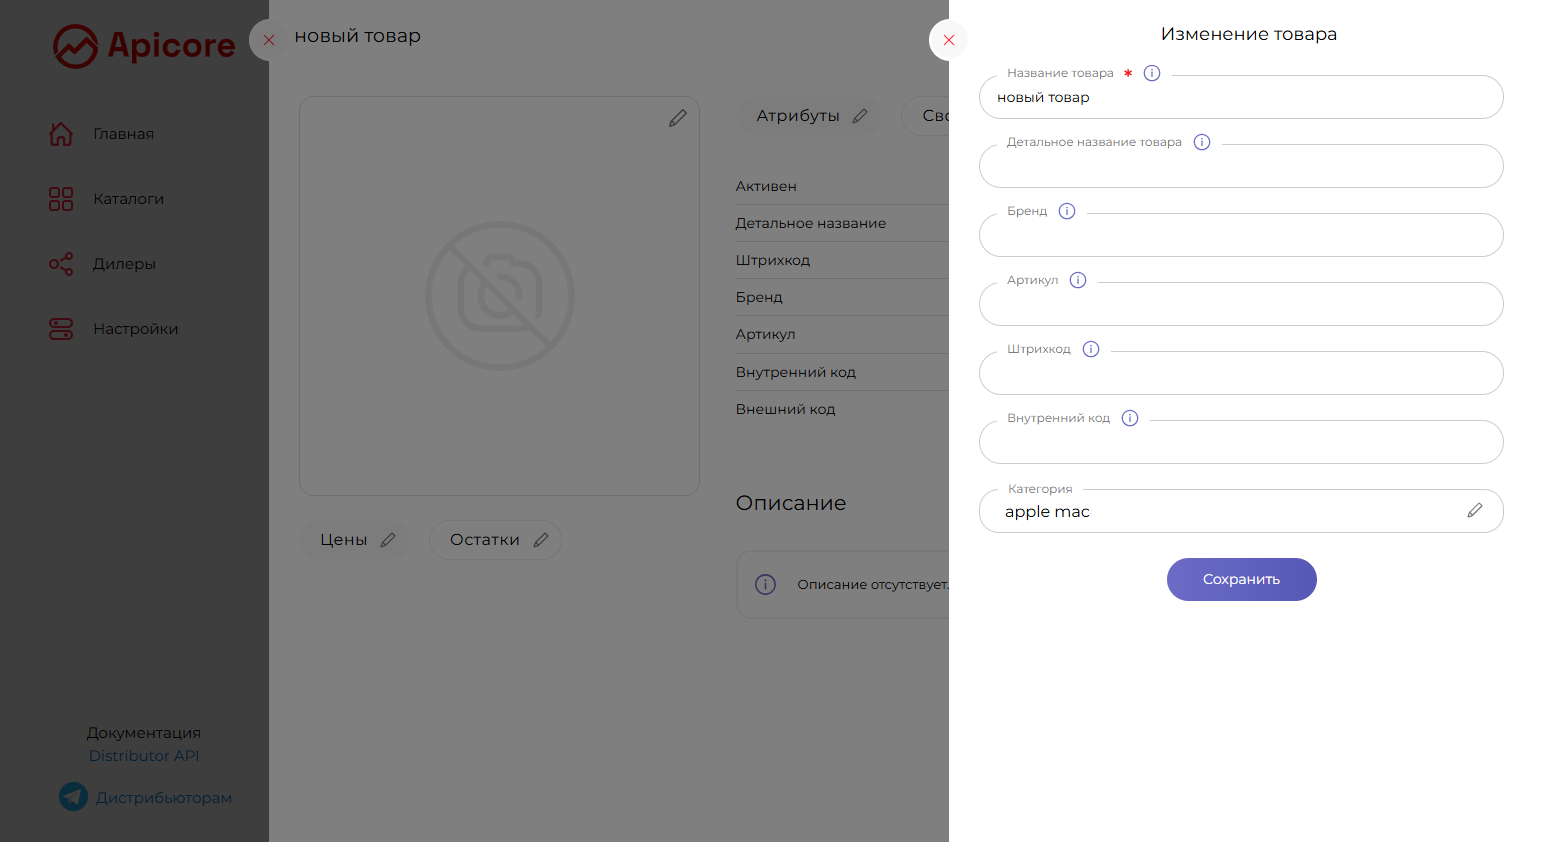Click the Штрихкод info icon
The image size is (1549, 842).
click(x=1091, y=349)
